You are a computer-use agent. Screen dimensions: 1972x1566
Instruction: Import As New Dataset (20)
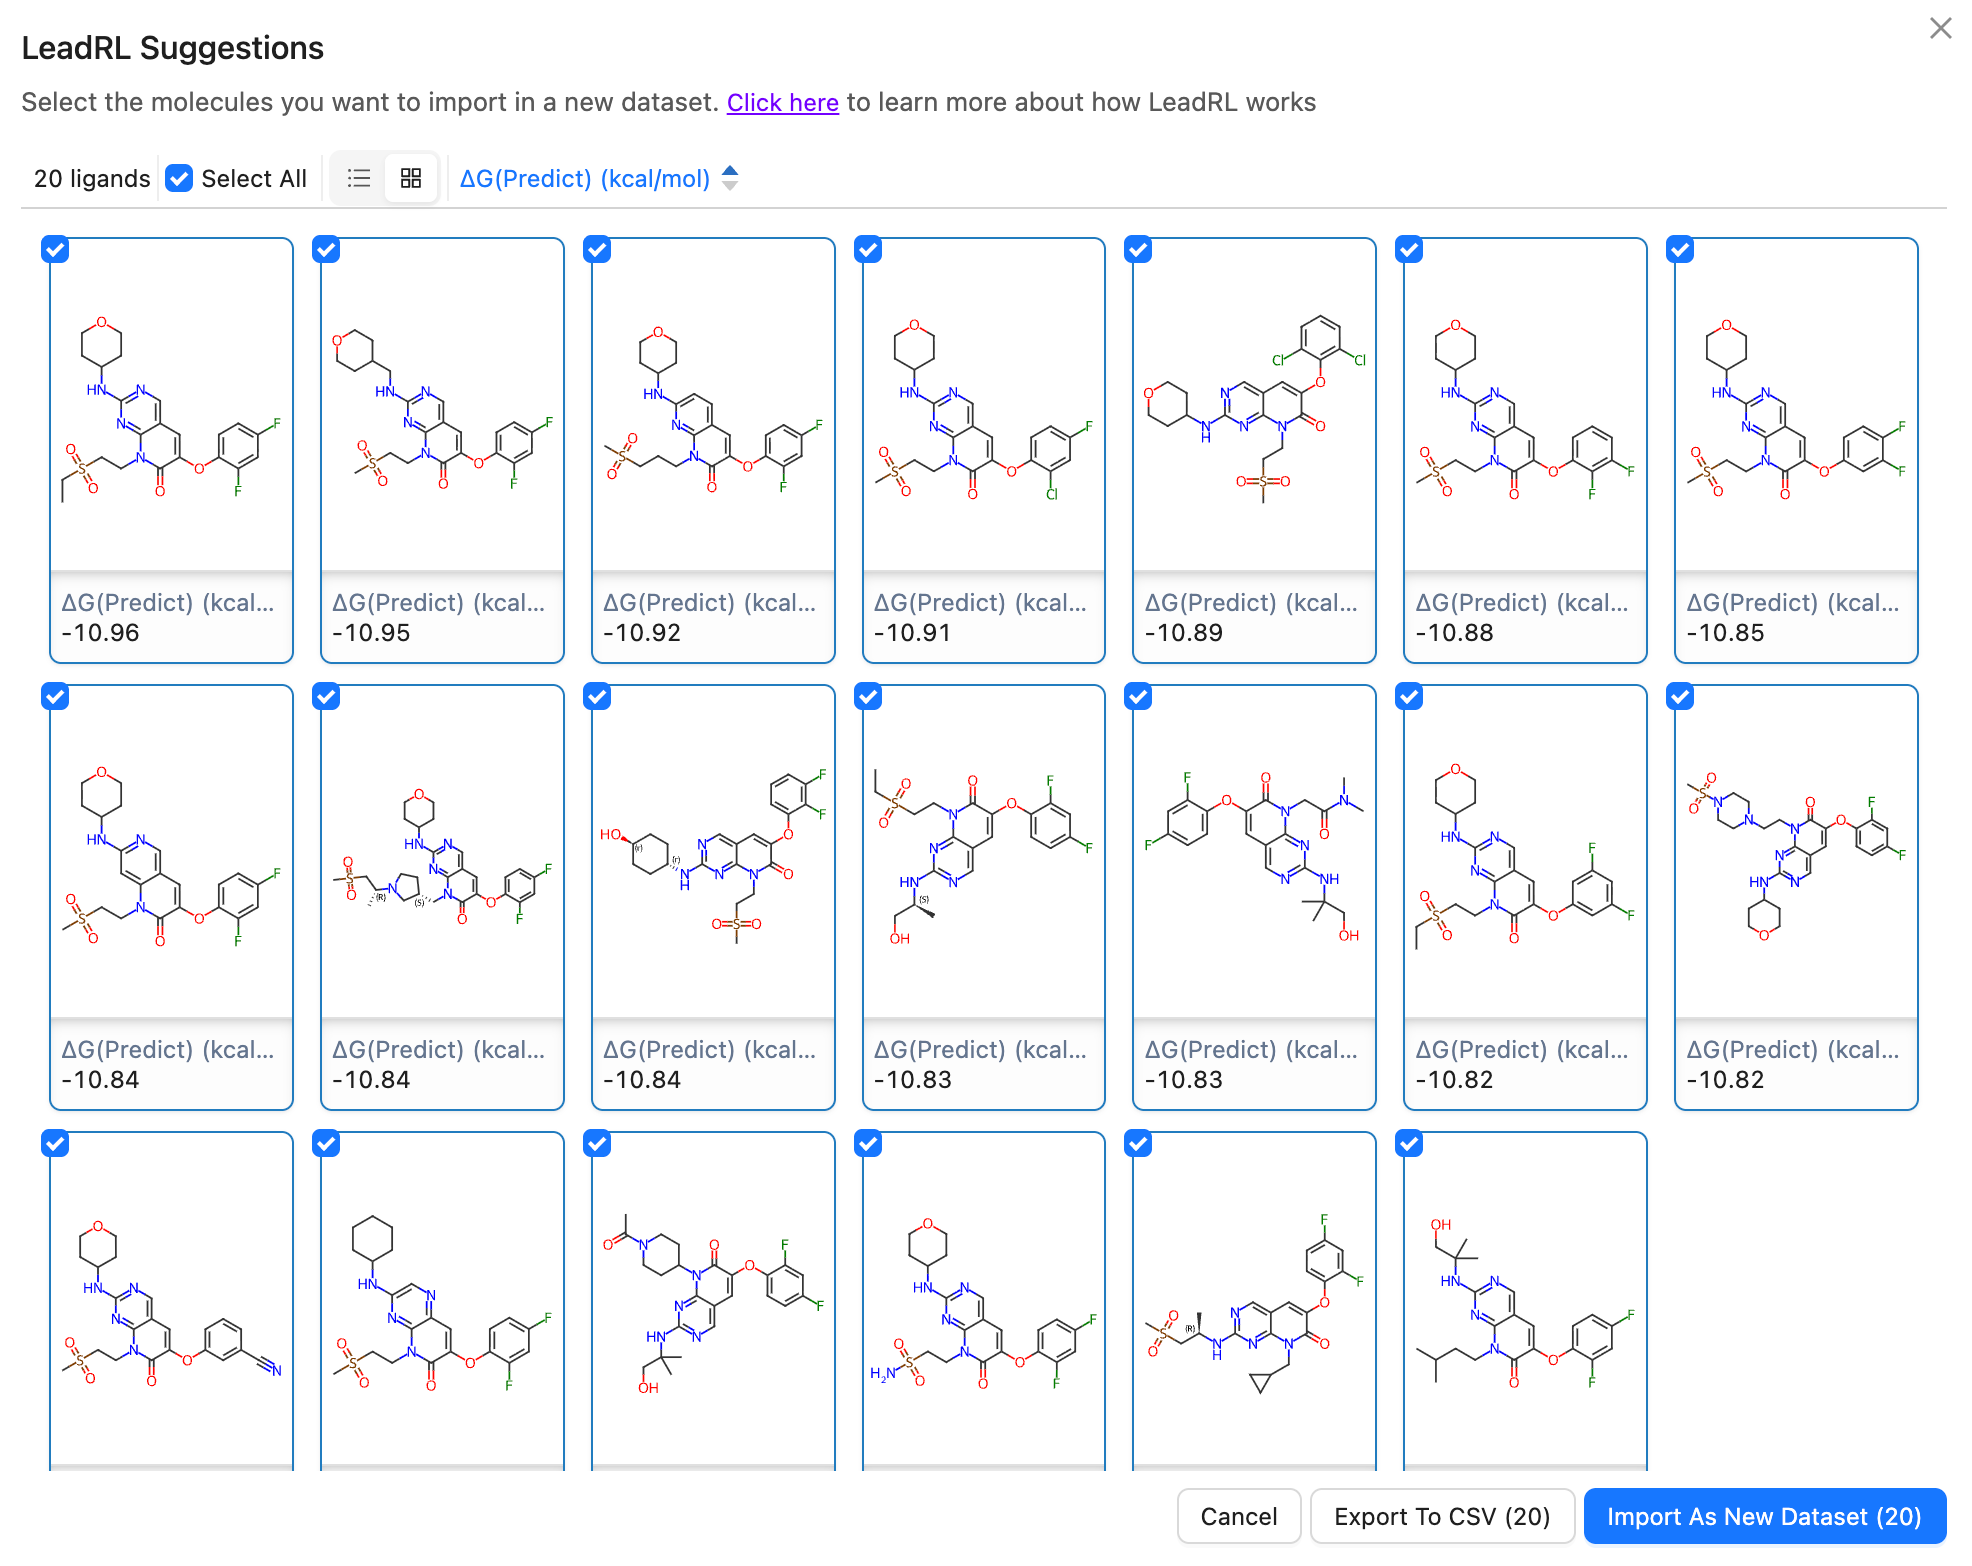pyautogui.click(x=1764, y=1516)
